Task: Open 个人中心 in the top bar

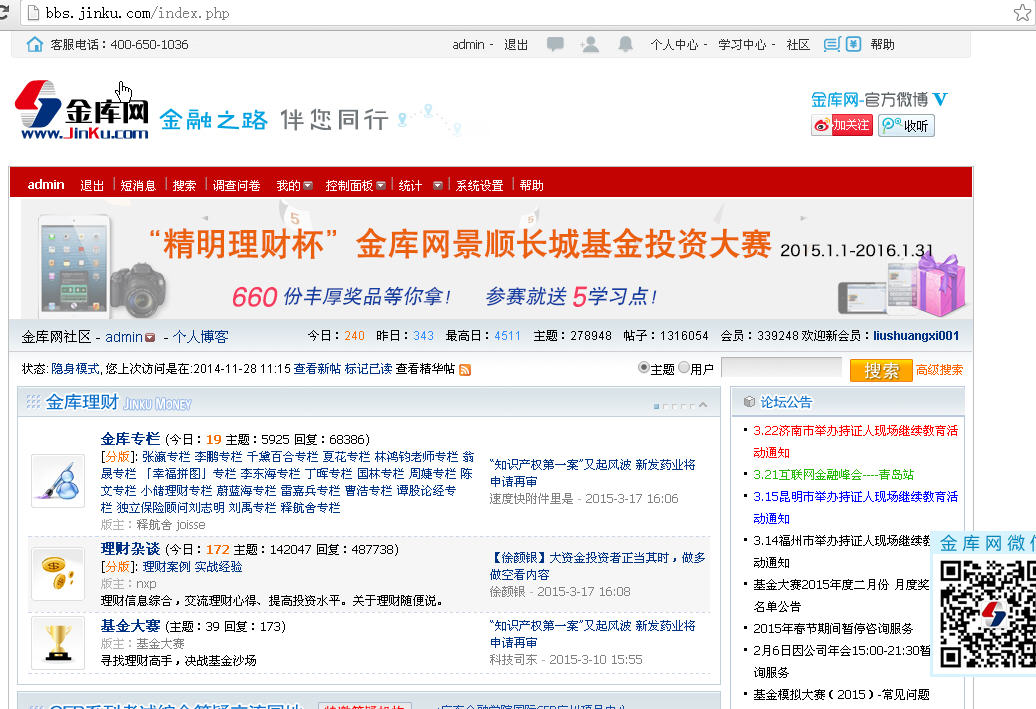Action: [674, 44]
